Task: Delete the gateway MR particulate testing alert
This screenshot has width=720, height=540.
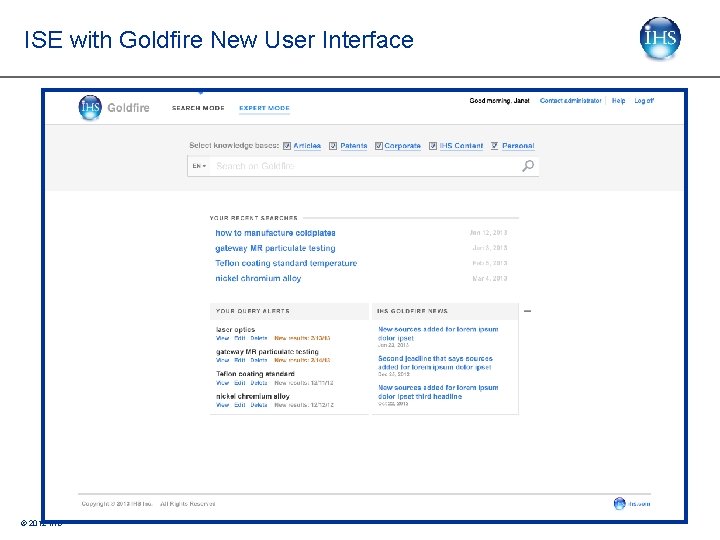Action: coord(259,360)
